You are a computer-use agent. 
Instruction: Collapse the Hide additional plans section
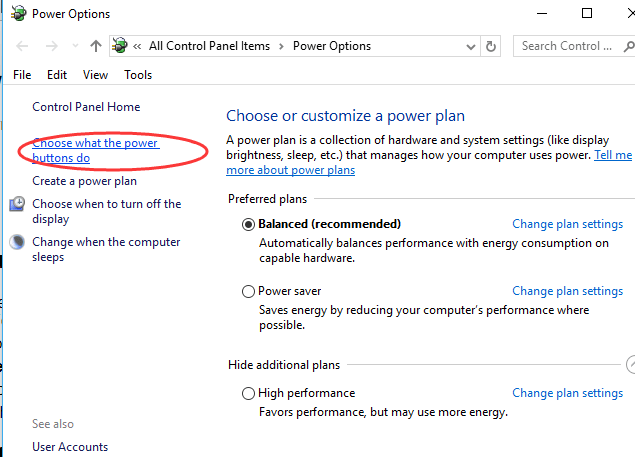(x=630, y=365)
